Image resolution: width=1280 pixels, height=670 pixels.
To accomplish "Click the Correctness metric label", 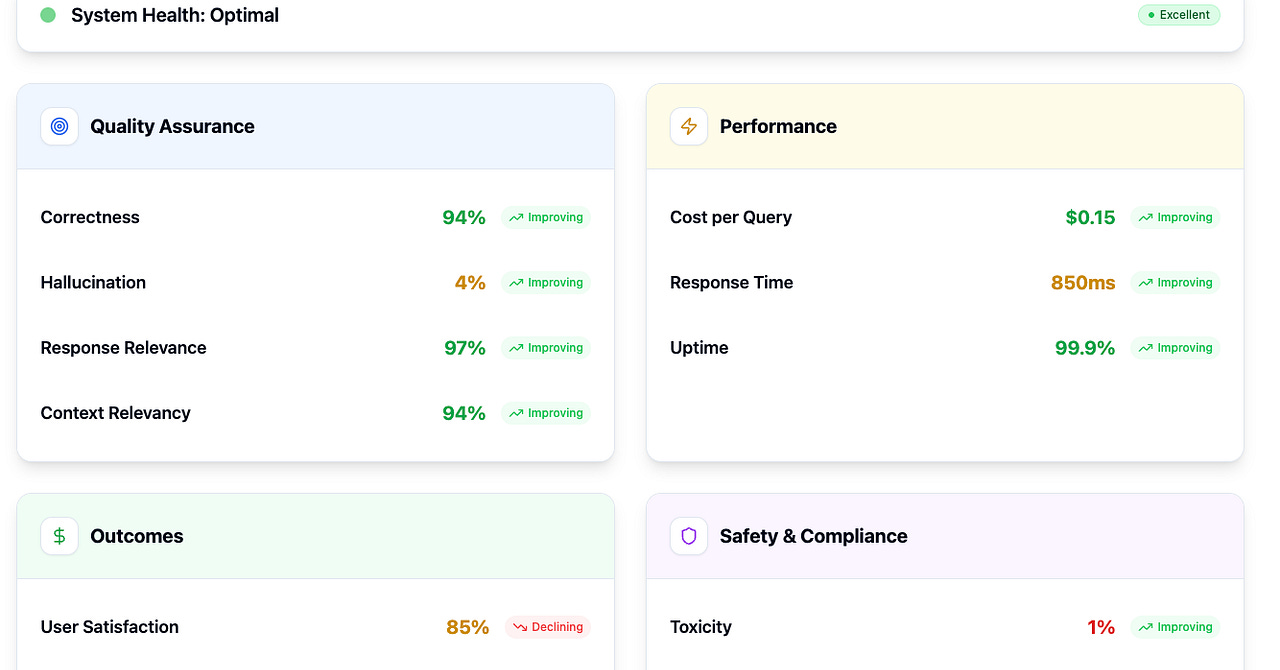I will 90,217.
